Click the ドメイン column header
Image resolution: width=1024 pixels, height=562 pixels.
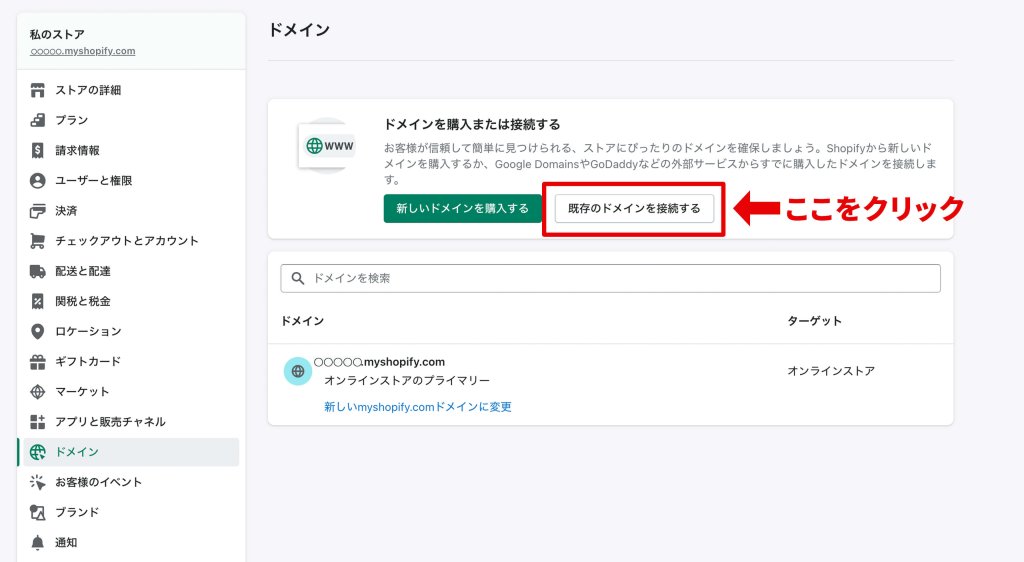point(302,321)
